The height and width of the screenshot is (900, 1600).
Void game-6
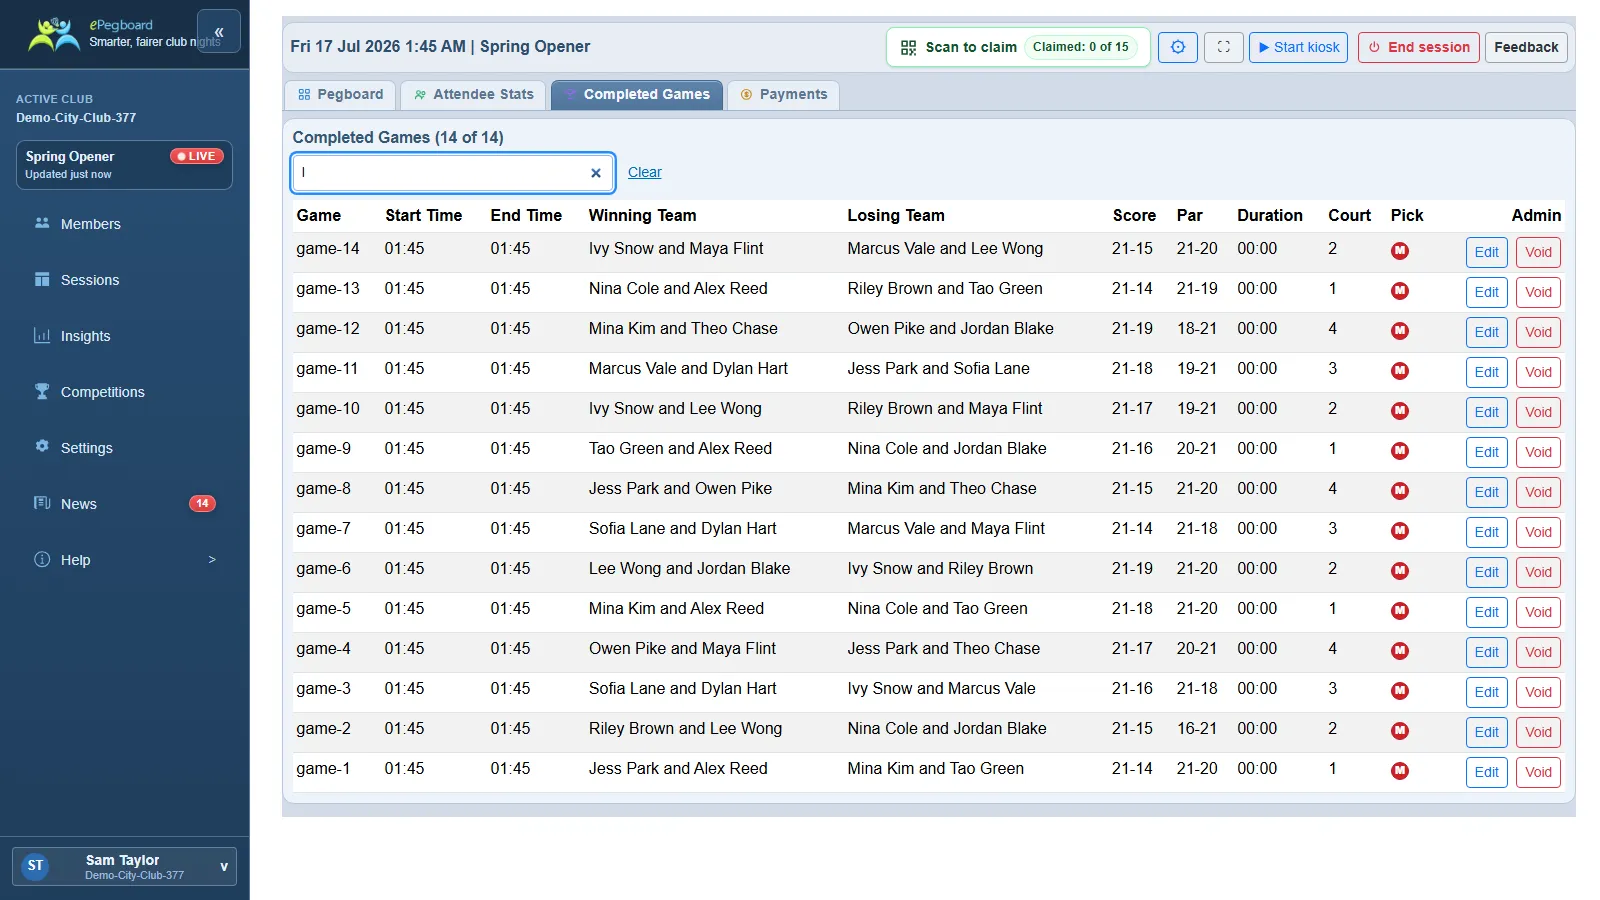click(1538, 572)
